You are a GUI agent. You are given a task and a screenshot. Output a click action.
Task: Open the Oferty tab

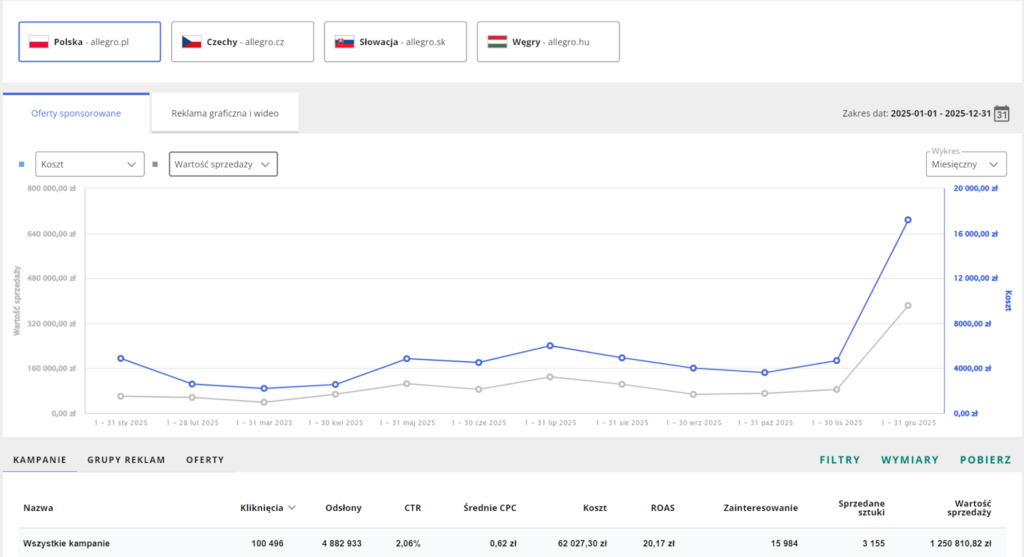[205, 460]
